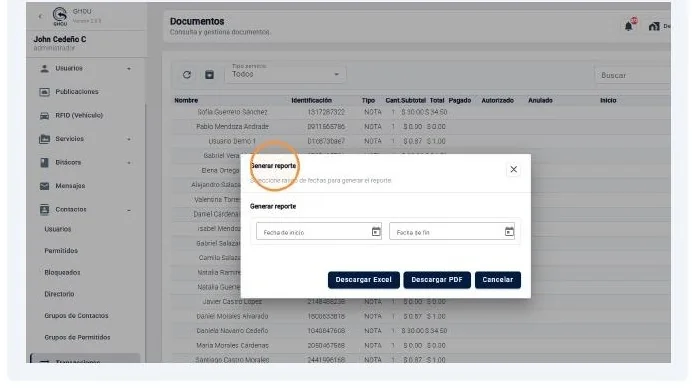Viewport: 695px width, 388px height.
Task: Click the Contactos icon in sidebar
Action: pyautogui.click(x=44, y=209)
